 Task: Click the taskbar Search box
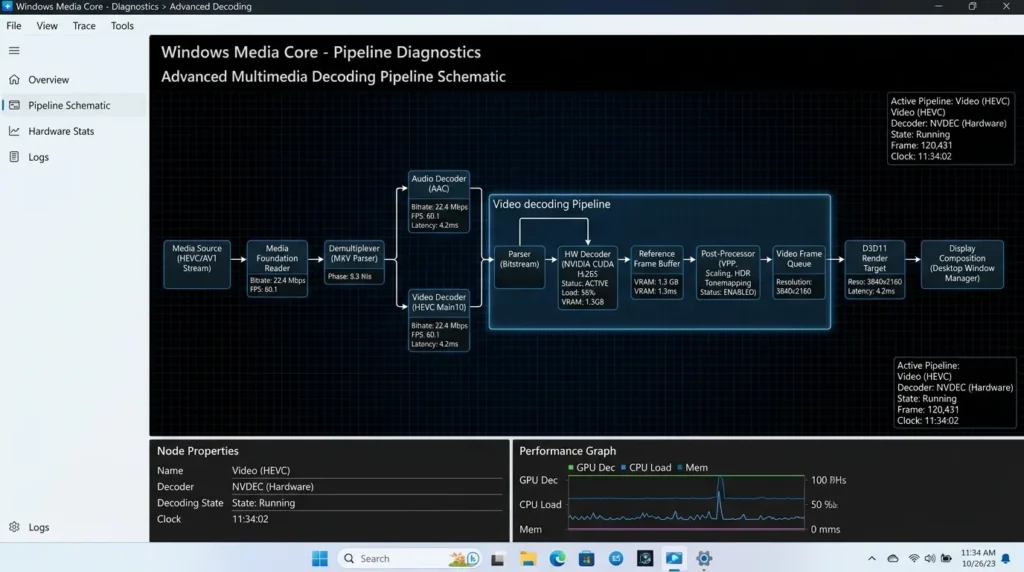click(x=408, y=558)
